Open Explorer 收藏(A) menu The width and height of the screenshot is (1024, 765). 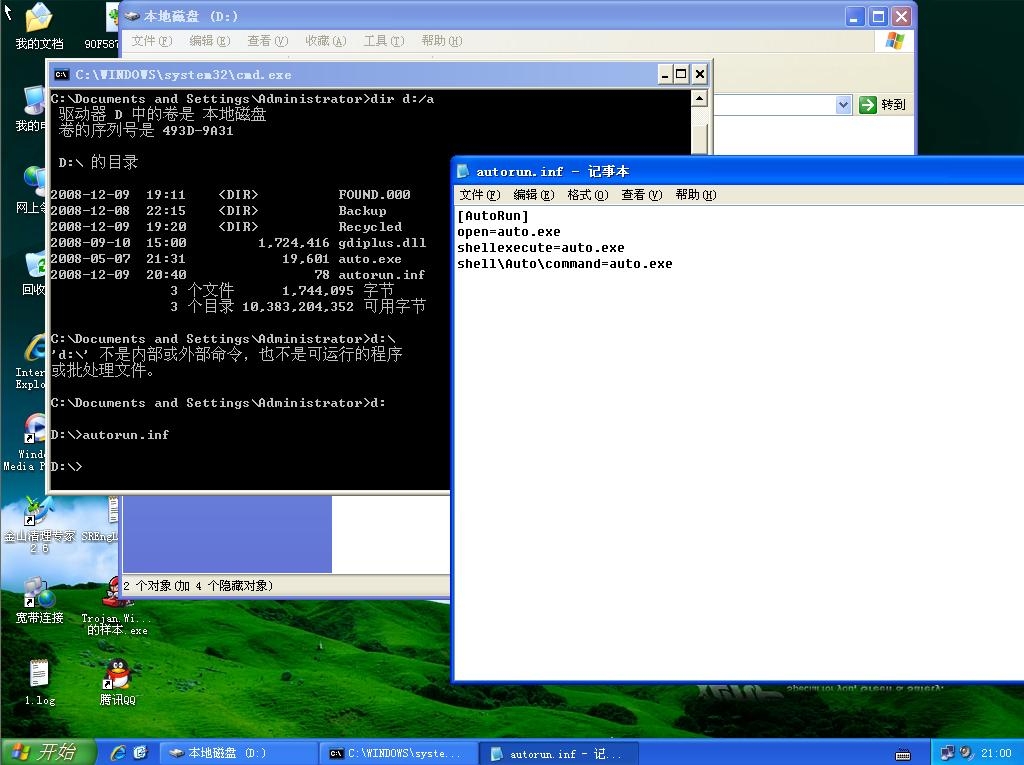tap(325, 41)
